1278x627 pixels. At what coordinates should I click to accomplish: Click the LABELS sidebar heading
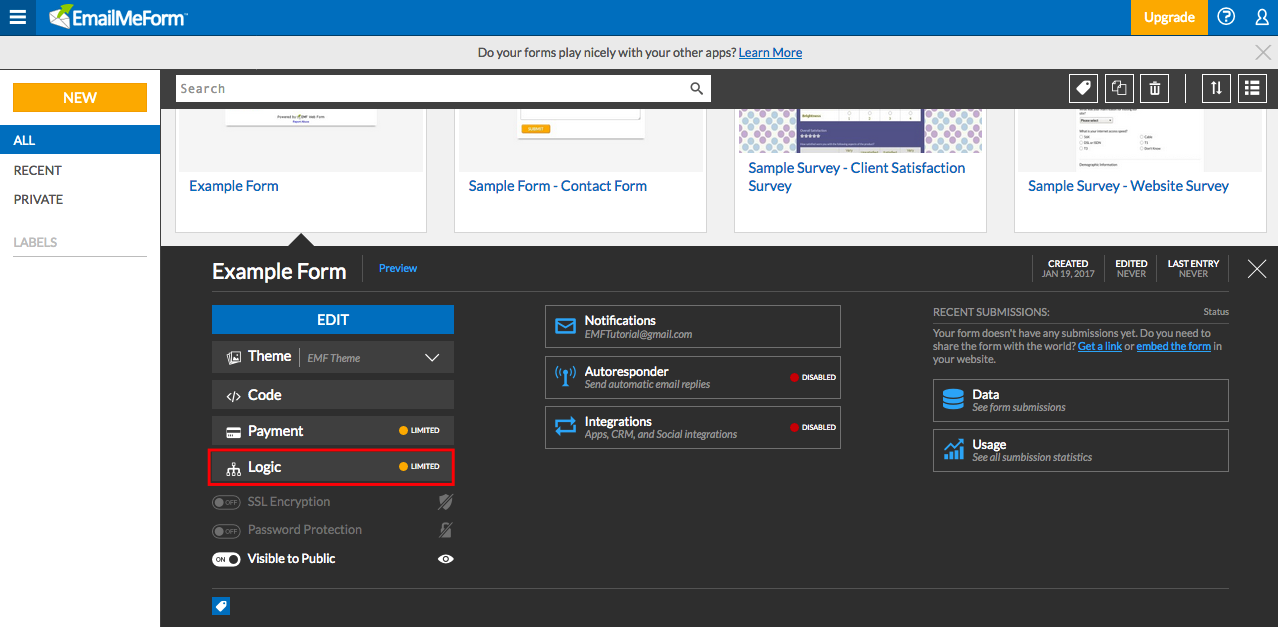[35, 242]
